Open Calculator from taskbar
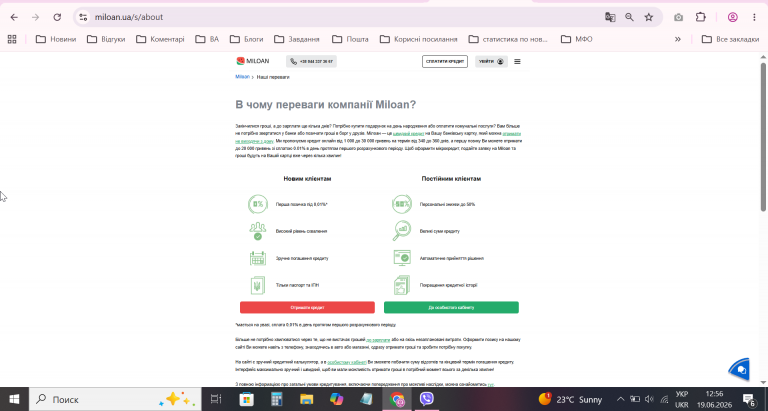Screen dimensions: 768x411 point(277,399)
